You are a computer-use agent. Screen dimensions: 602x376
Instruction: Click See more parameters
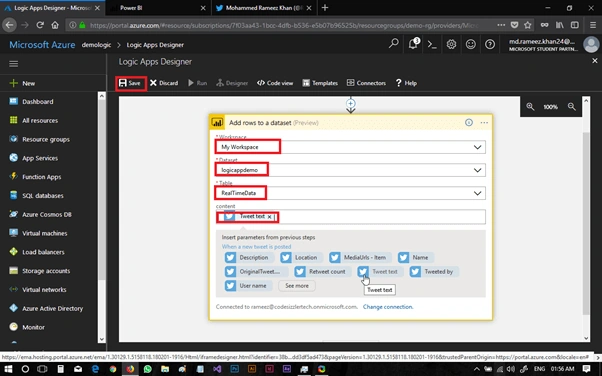[297, 286]
